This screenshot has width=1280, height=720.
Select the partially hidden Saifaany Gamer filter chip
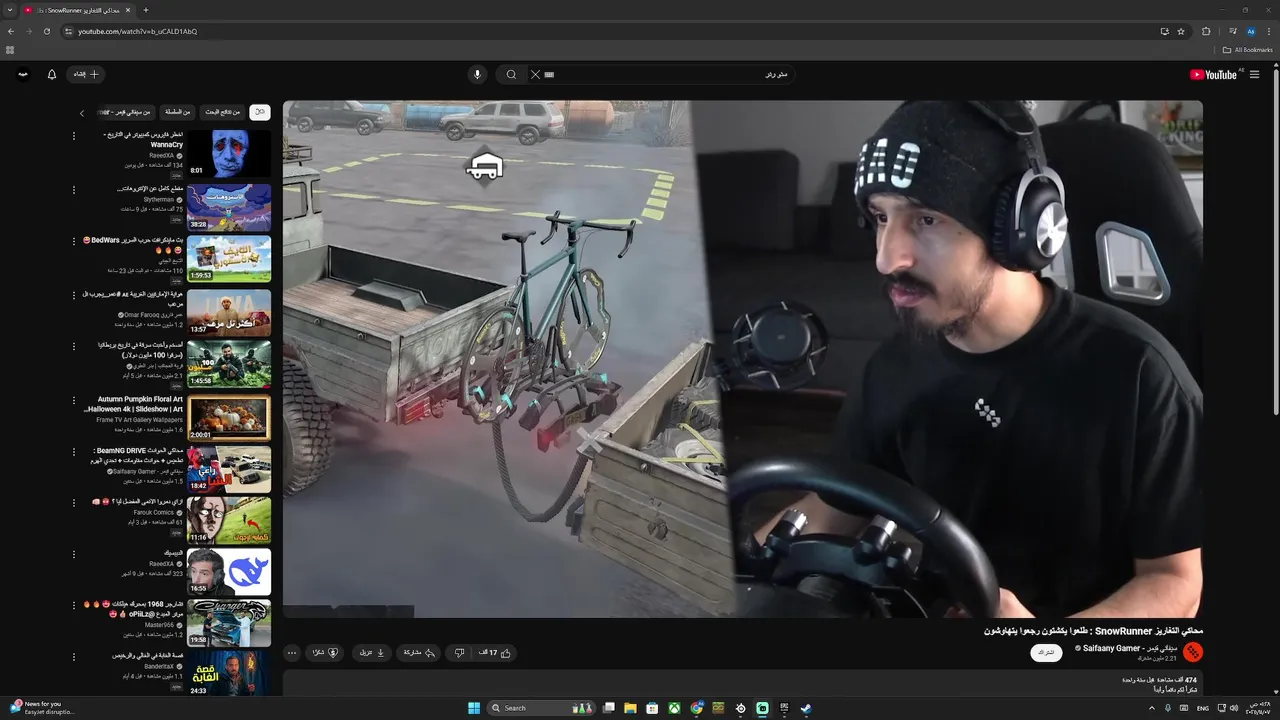coord(126,112)
